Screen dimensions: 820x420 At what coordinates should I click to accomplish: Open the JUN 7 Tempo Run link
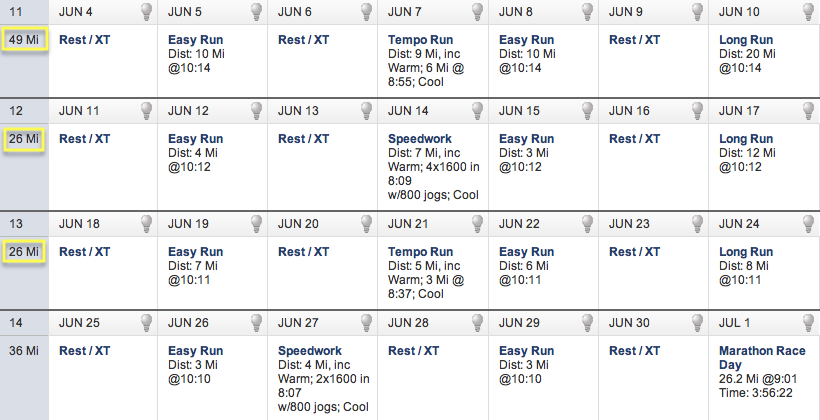tap(420, 40)
